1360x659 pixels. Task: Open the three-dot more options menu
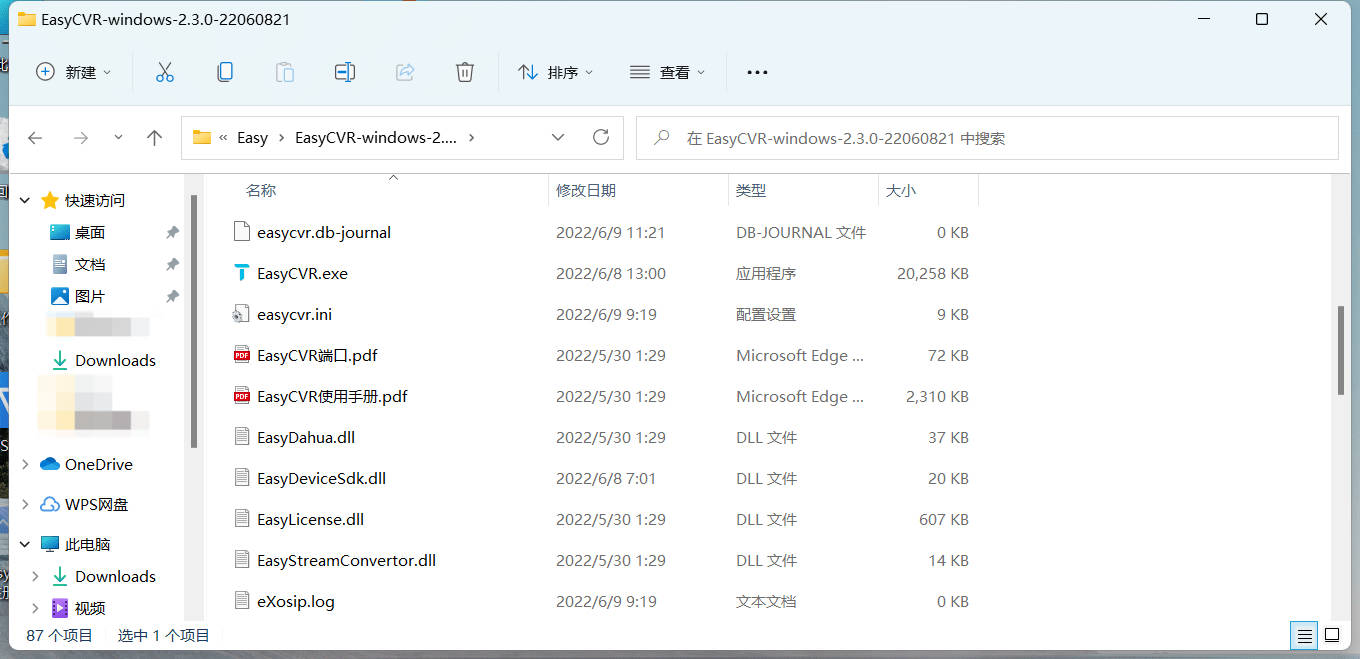[757, 72]
